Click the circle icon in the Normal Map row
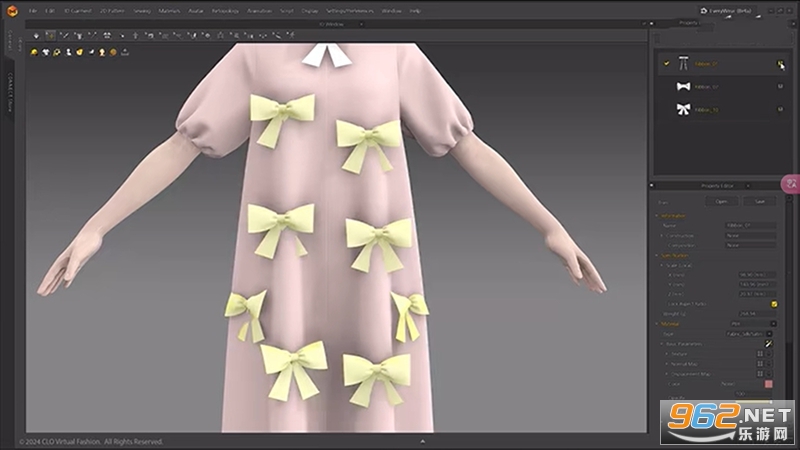 pos(769,364)
